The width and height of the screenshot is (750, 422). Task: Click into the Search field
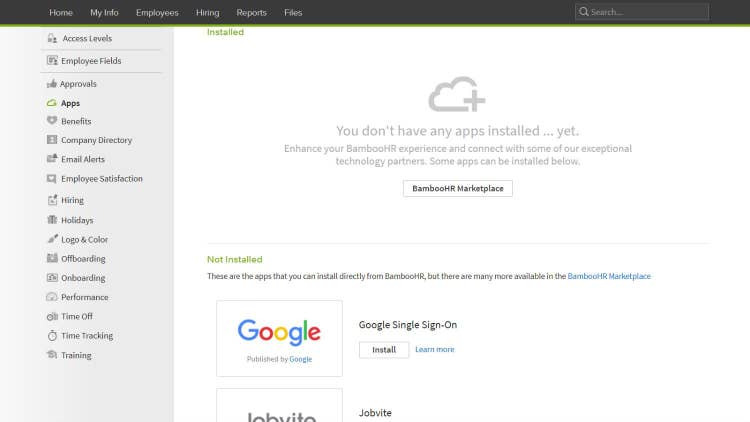[x=642, y=12]
